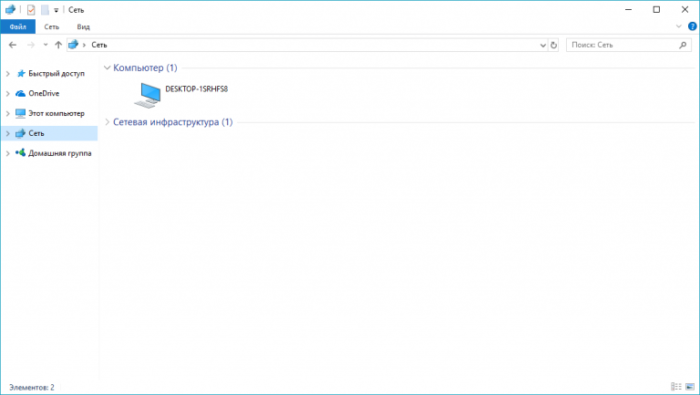The width and height of the screenshot is (700, 395).
Task: Select Домашняя группа in the navigation pane
Action: pyautogui.click(x=60, y=153)
